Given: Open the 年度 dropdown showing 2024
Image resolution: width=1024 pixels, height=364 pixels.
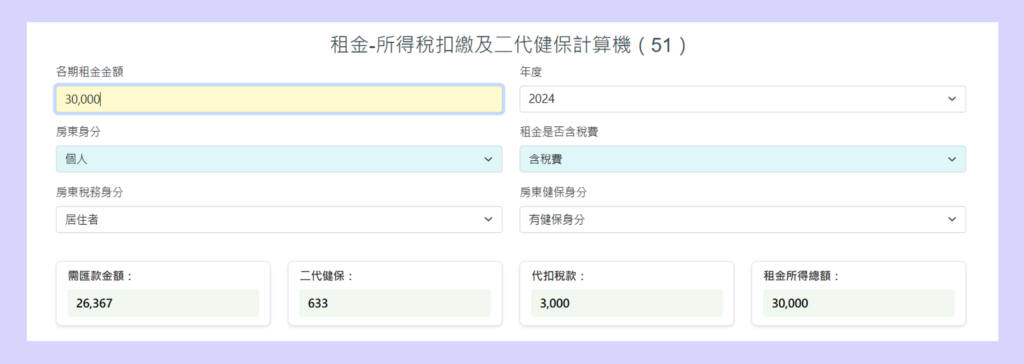Looking at the screenshot, I should [743, 99].
